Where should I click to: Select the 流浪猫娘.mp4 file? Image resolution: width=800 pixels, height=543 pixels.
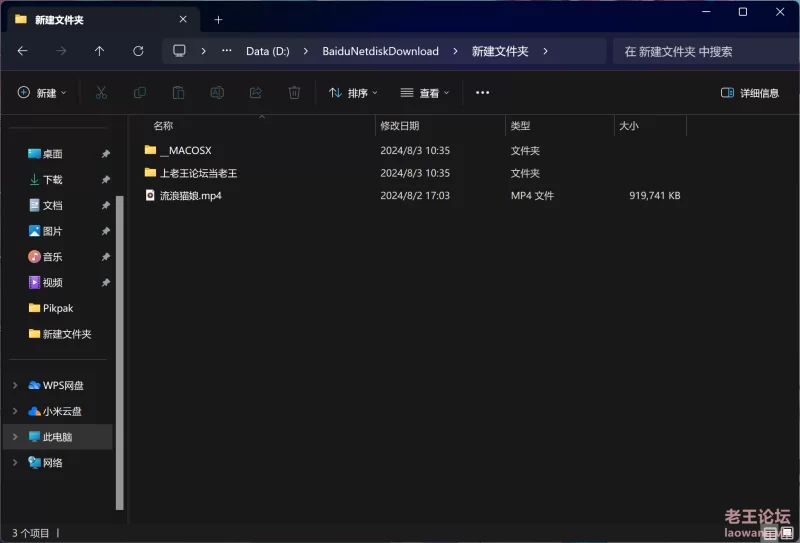(190, 196)
